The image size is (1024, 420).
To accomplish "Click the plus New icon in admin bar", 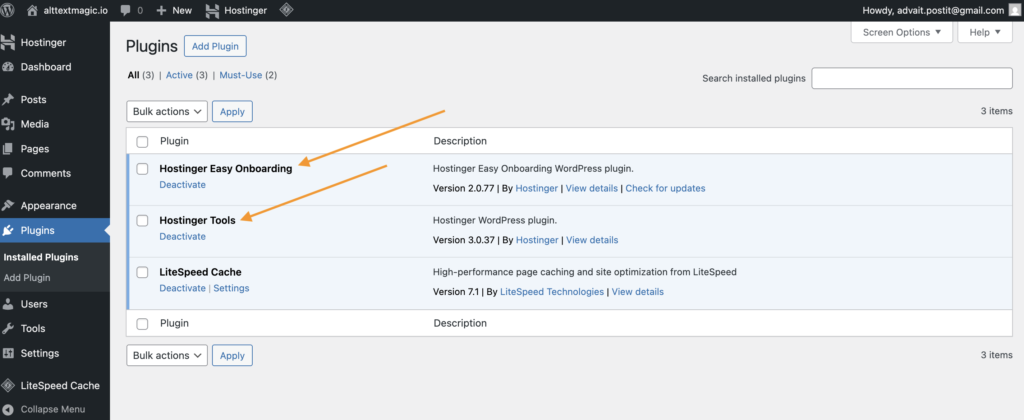I will pyautogui.click(x=161, y=10).
